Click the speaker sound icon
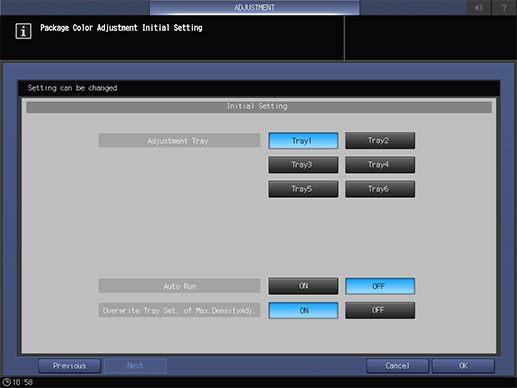This screenshot has width=517, height=388. (479, 7)
